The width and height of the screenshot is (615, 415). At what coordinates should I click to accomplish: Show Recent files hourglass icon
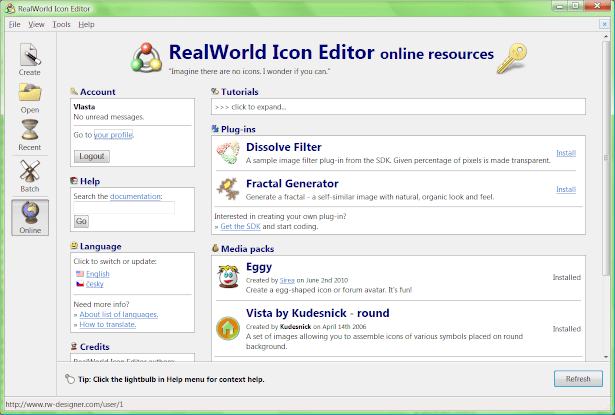(30, 130)
